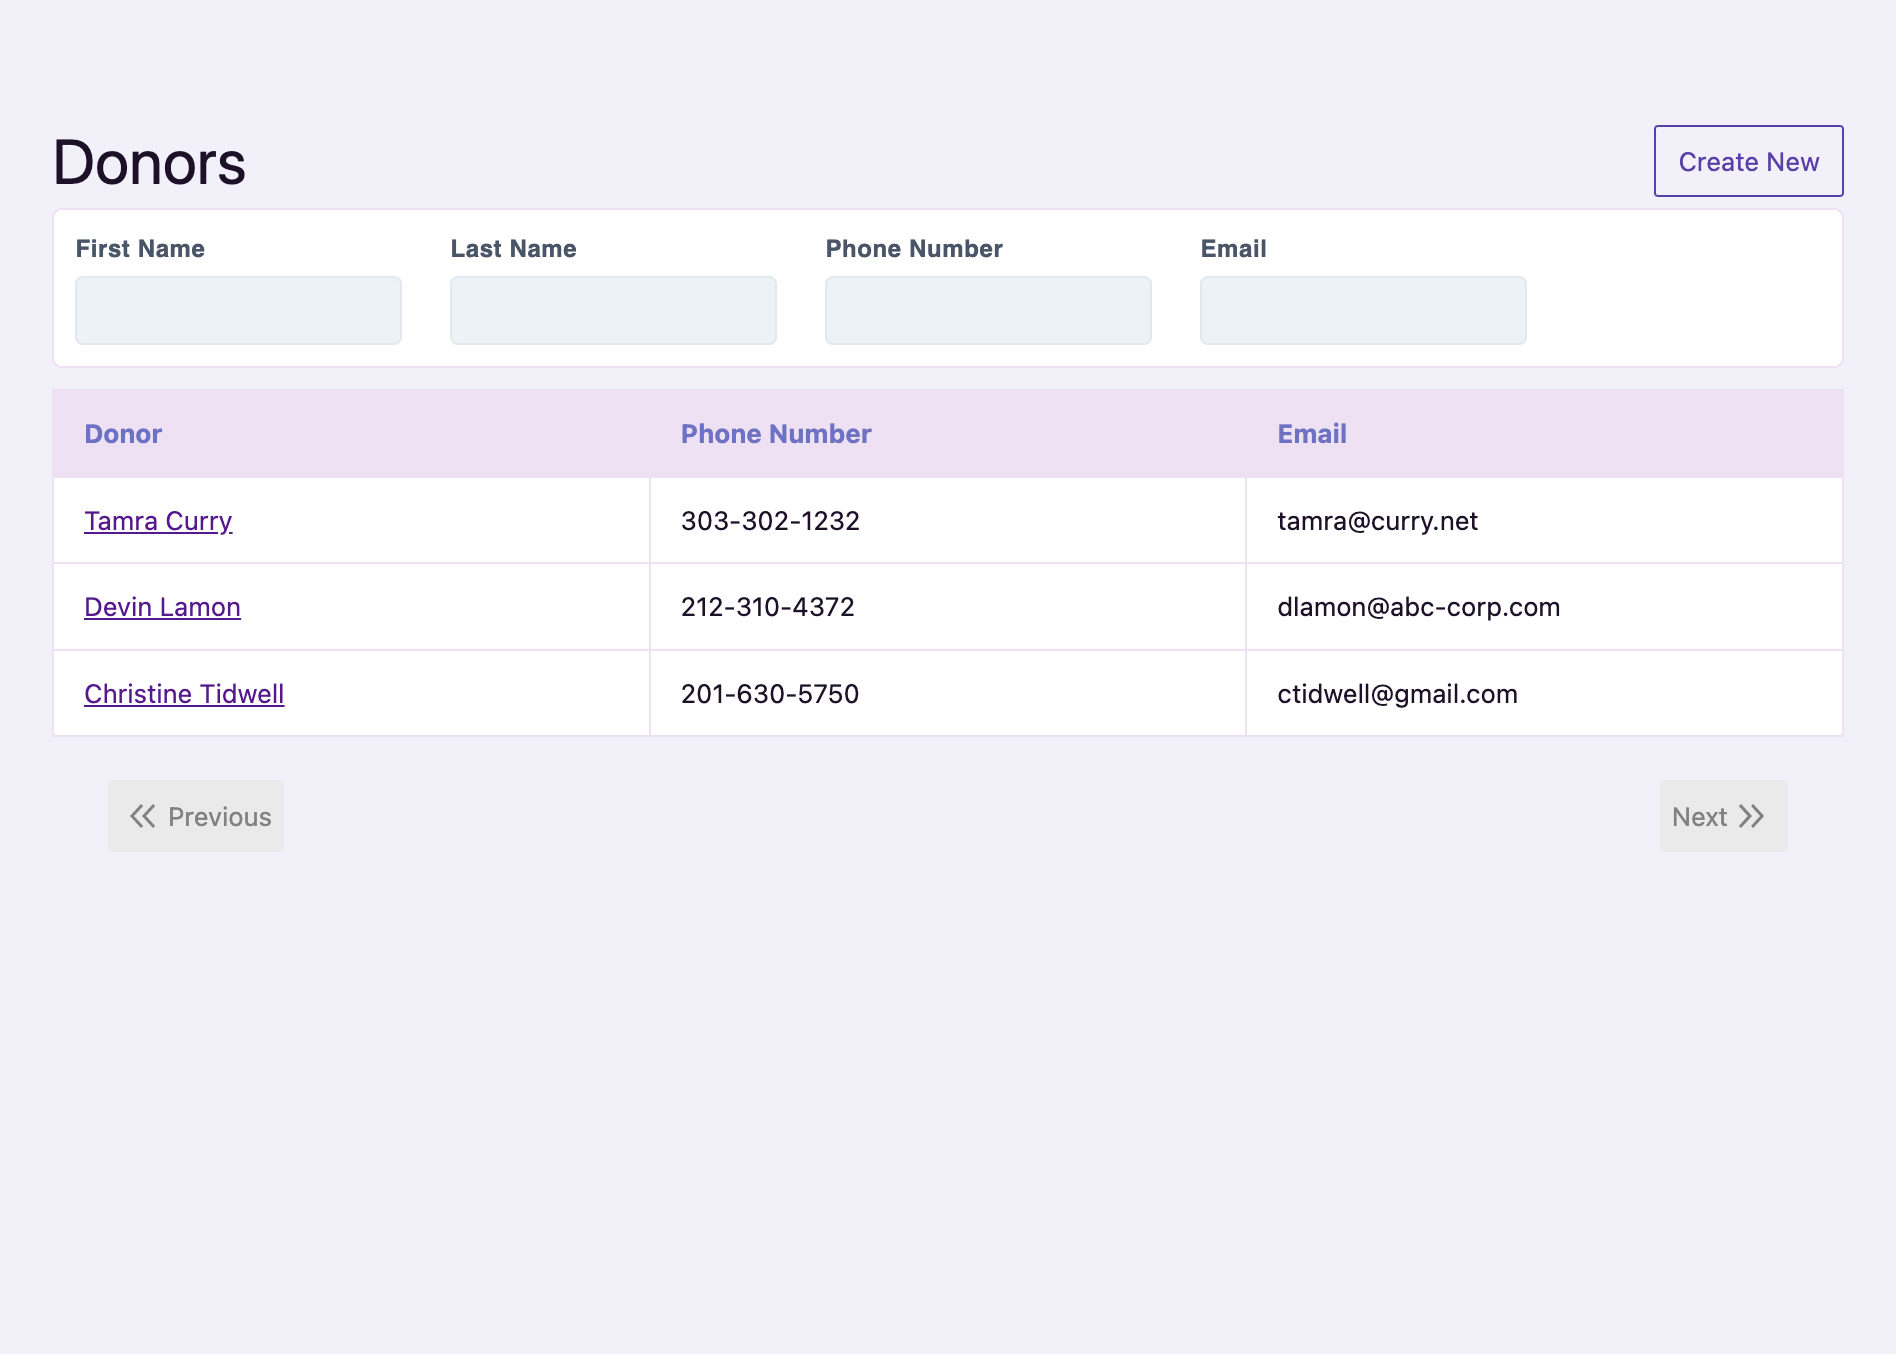This screenshot has width=1896, height=1354.
Task: Open Christine Tidwell's donor record
Action: (184, 693)
